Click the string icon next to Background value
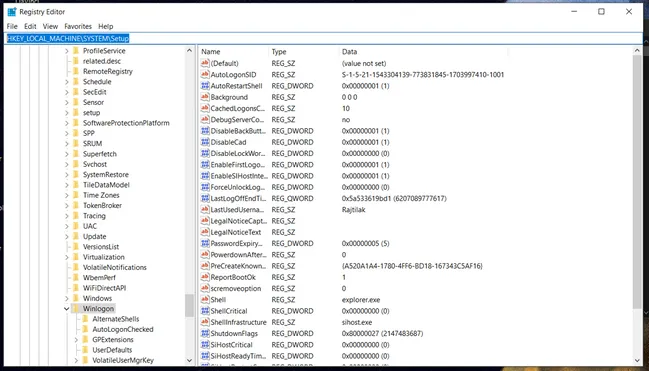The height and width of the screenshot is (371, 649). pos(205,97)
